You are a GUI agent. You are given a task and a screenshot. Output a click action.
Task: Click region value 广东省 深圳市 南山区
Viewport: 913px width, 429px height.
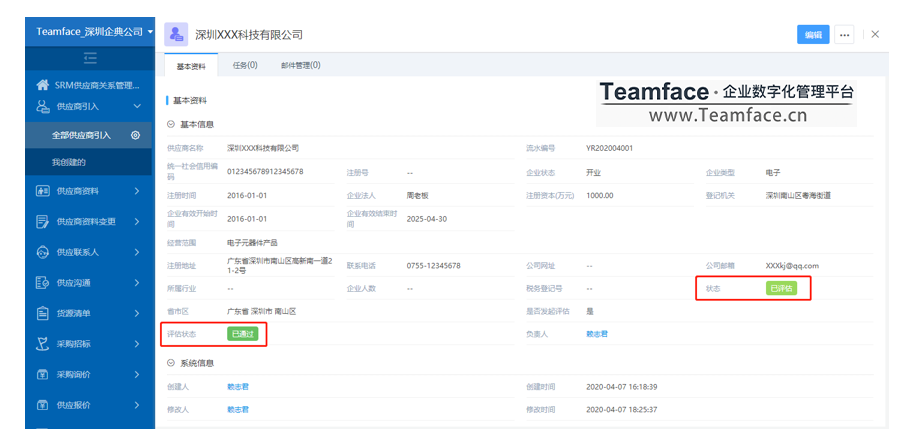(261, 311)
